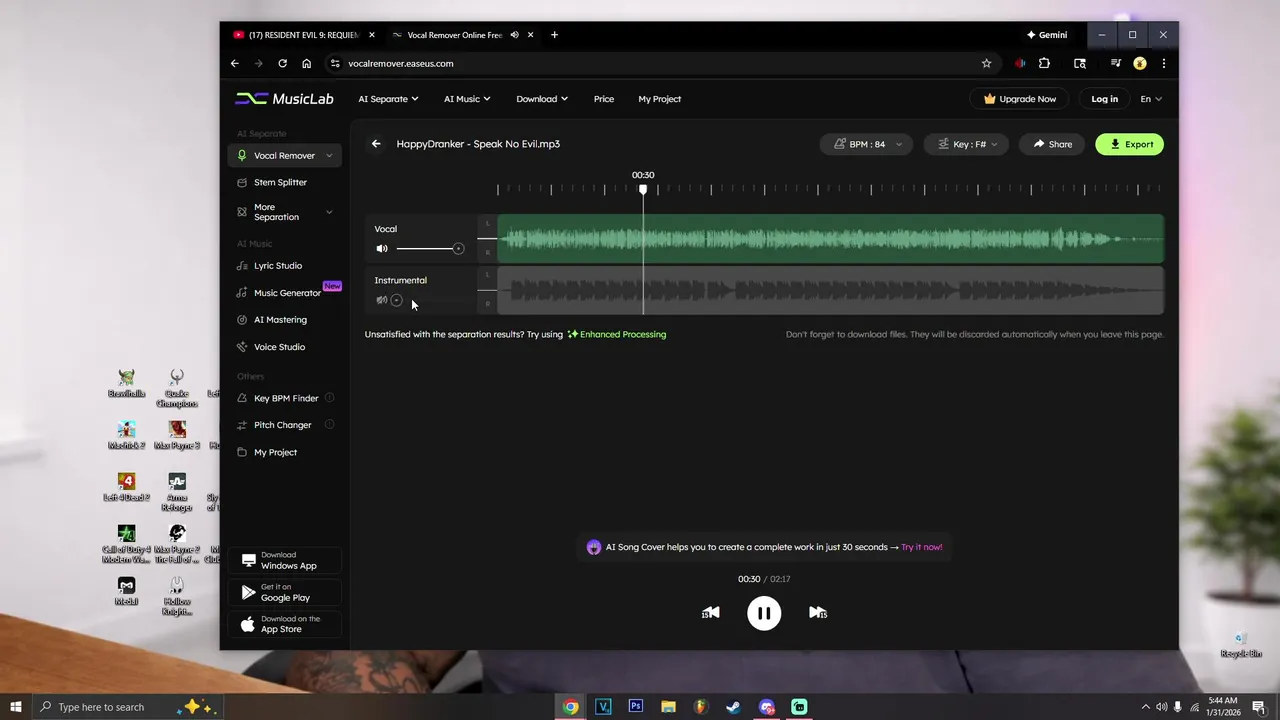1280x720 pixels.
Task: Click Chrome profile avatar
Action: point(1139,63)
